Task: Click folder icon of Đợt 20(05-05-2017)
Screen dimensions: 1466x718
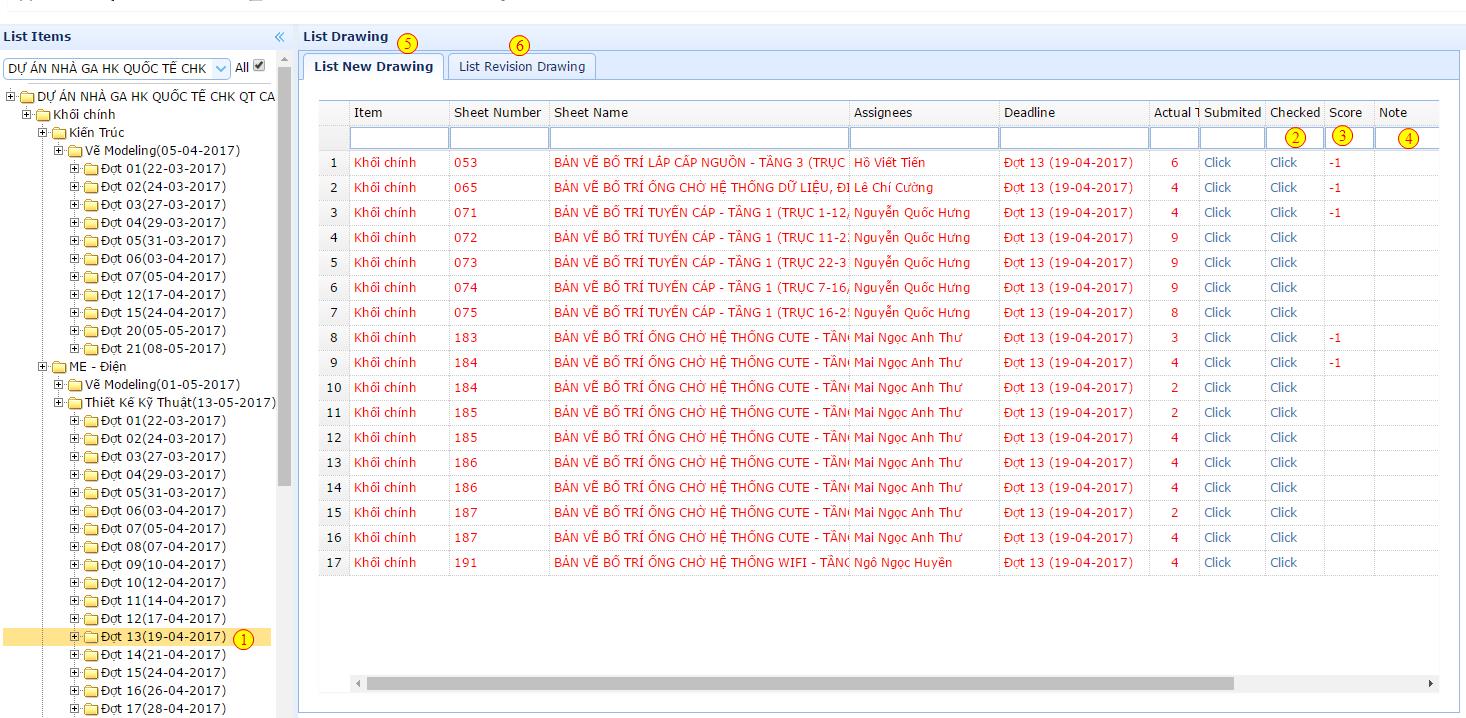Action: [91, 331]
